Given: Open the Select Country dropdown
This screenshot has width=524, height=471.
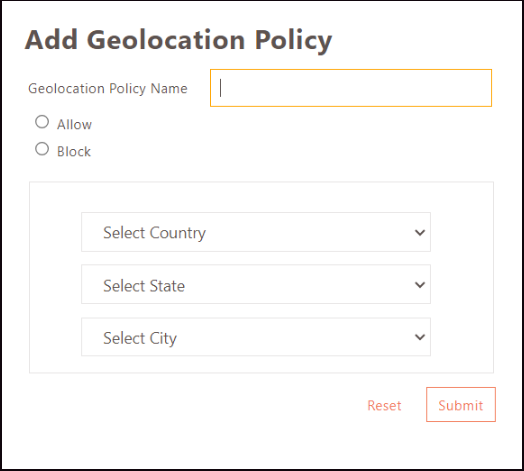Looking at the screenshot, I should (256, 232).
